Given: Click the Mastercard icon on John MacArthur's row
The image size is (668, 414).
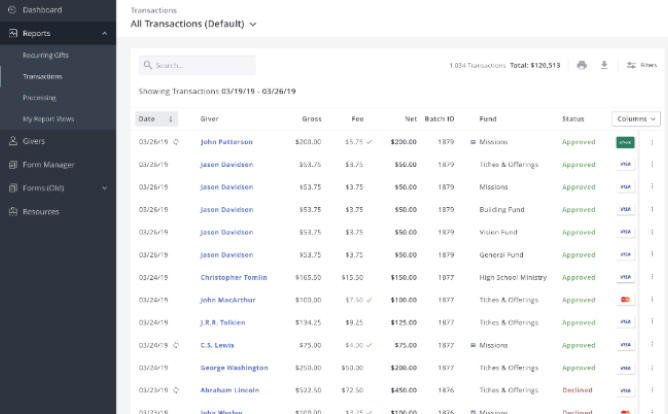Looking at the screenshot, I should click(626, 300).
